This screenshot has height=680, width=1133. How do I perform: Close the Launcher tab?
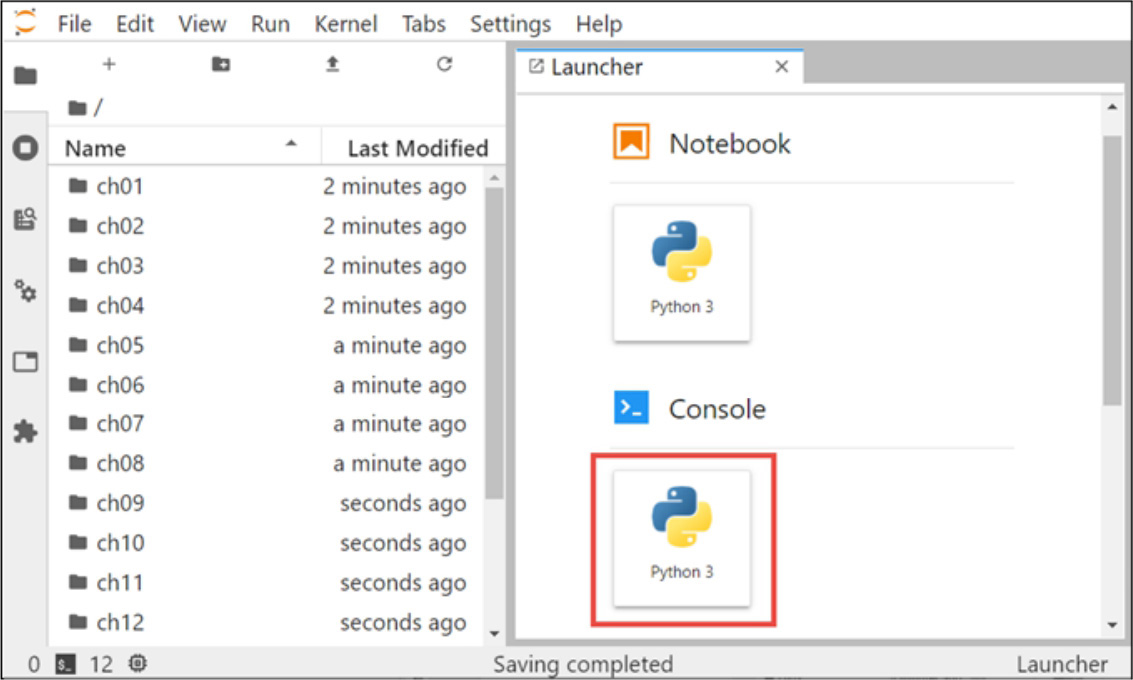[x=782, y=67]
